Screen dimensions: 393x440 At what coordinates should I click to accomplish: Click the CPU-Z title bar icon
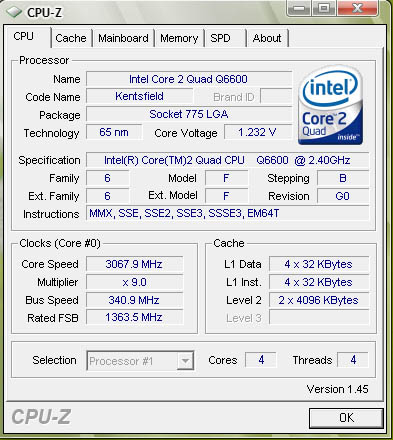click(14, 12)
